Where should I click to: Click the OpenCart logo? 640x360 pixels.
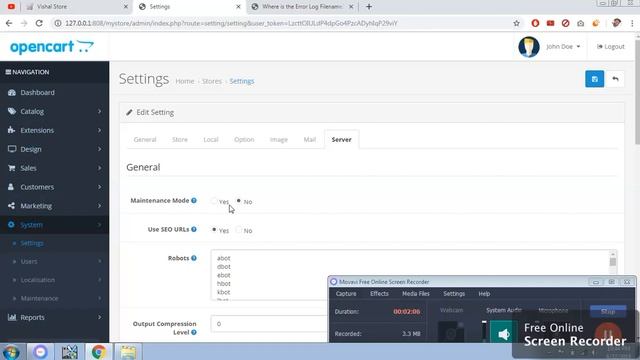(52, 47)
